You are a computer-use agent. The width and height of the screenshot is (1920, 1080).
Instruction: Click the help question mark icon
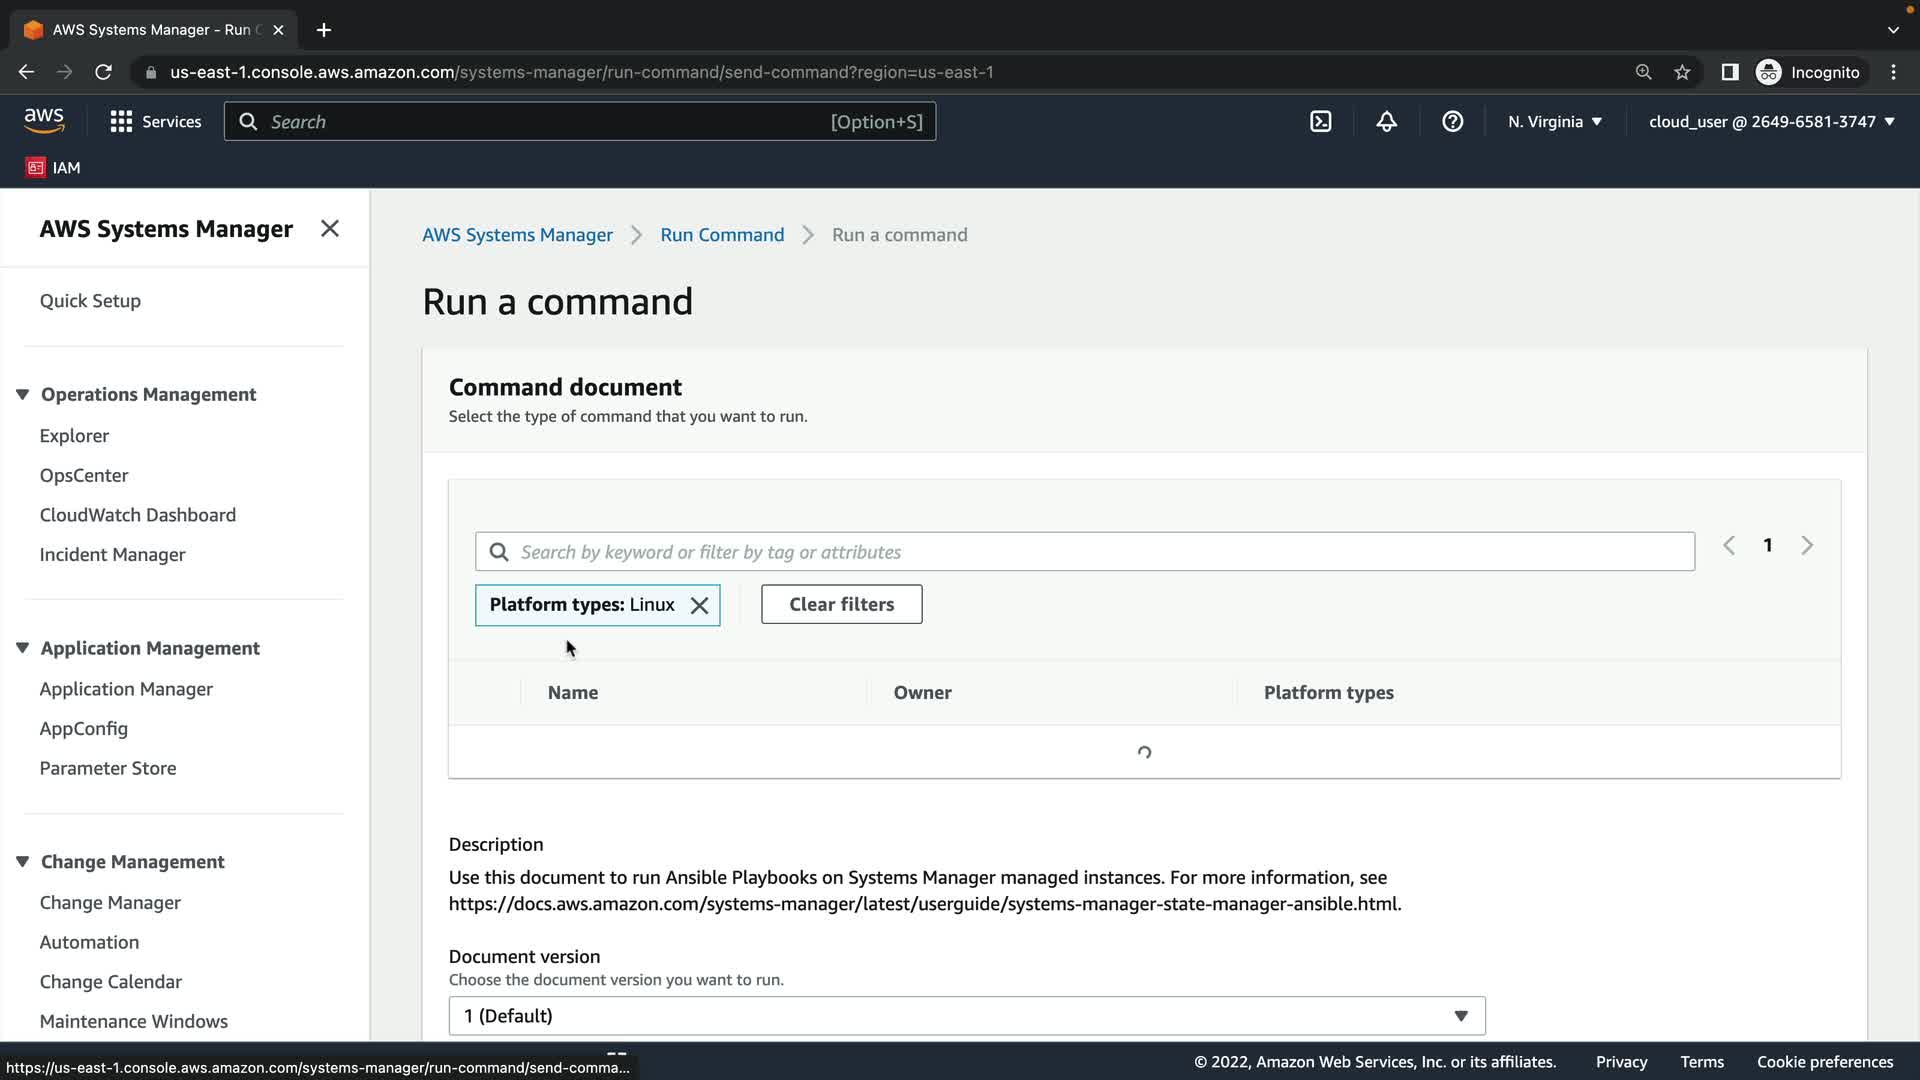point(1452,121)
